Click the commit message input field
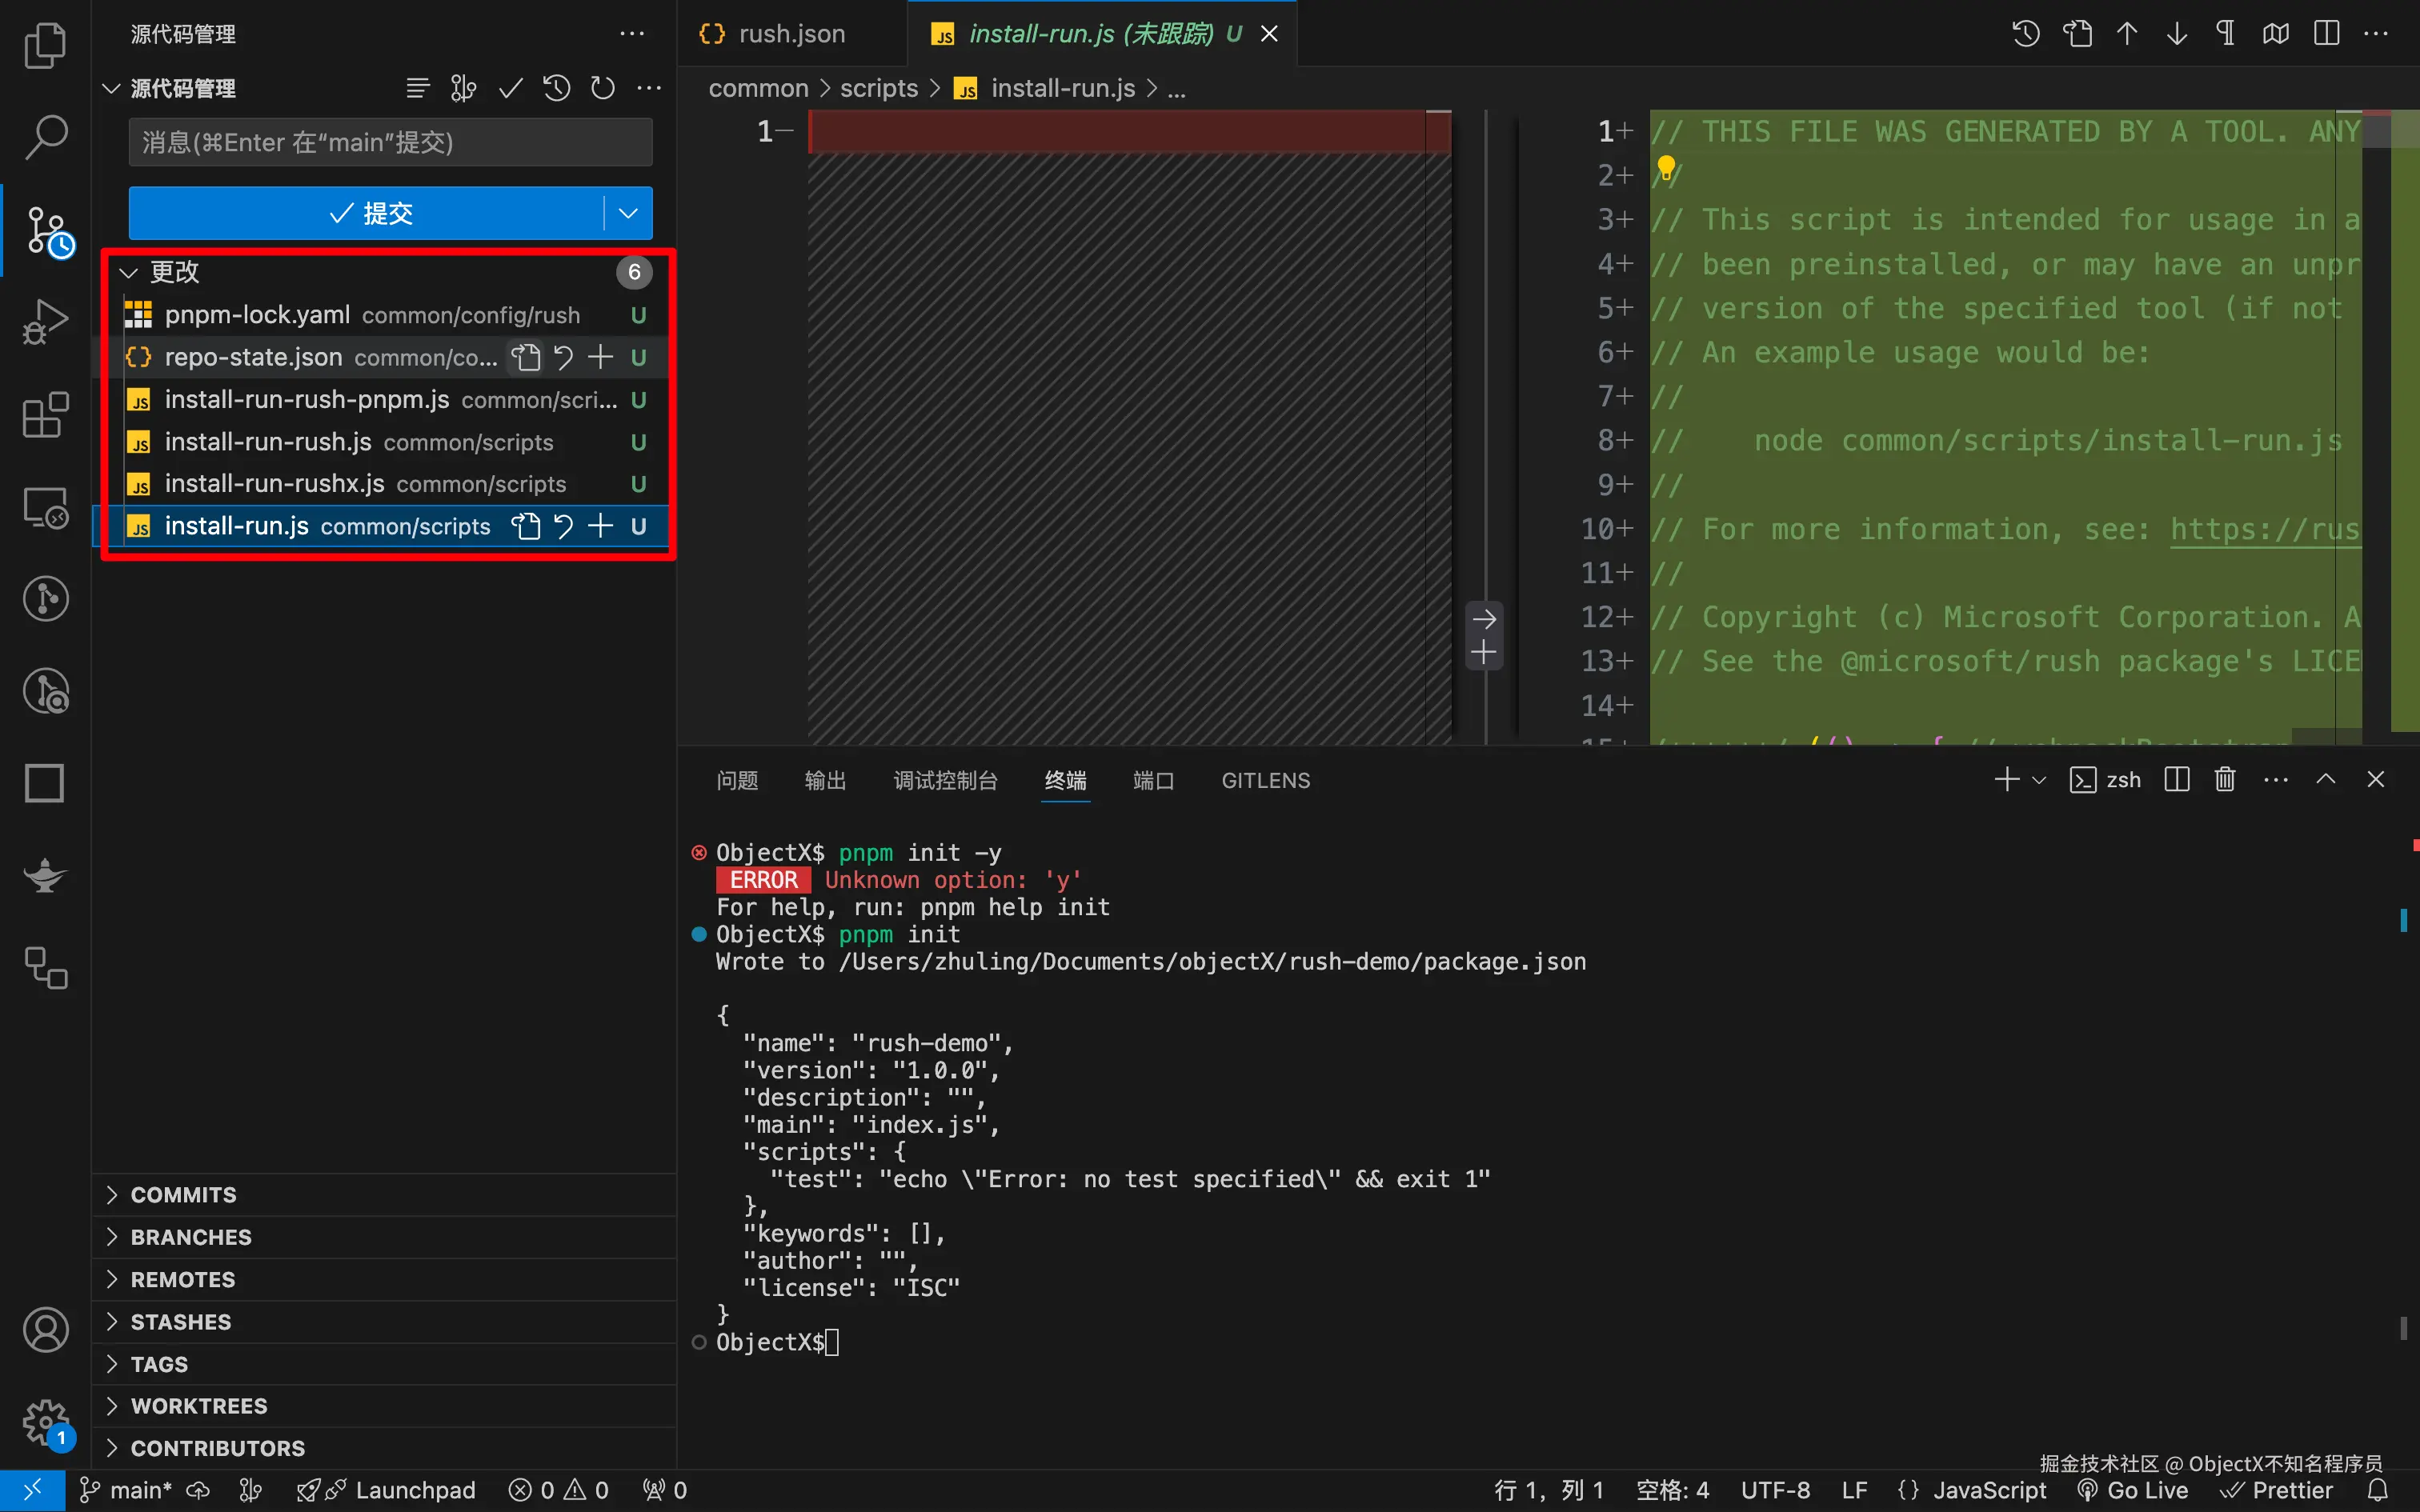The height and width of the screenshot is (1512, 2420). click(390, 142)
